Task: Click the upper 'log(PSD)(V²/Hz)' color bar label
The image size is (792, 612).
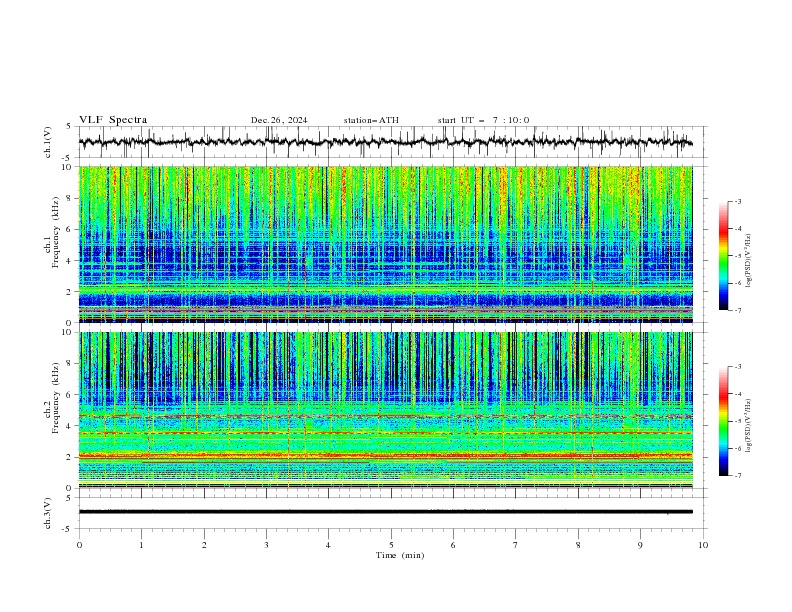Action: point(748,260)
